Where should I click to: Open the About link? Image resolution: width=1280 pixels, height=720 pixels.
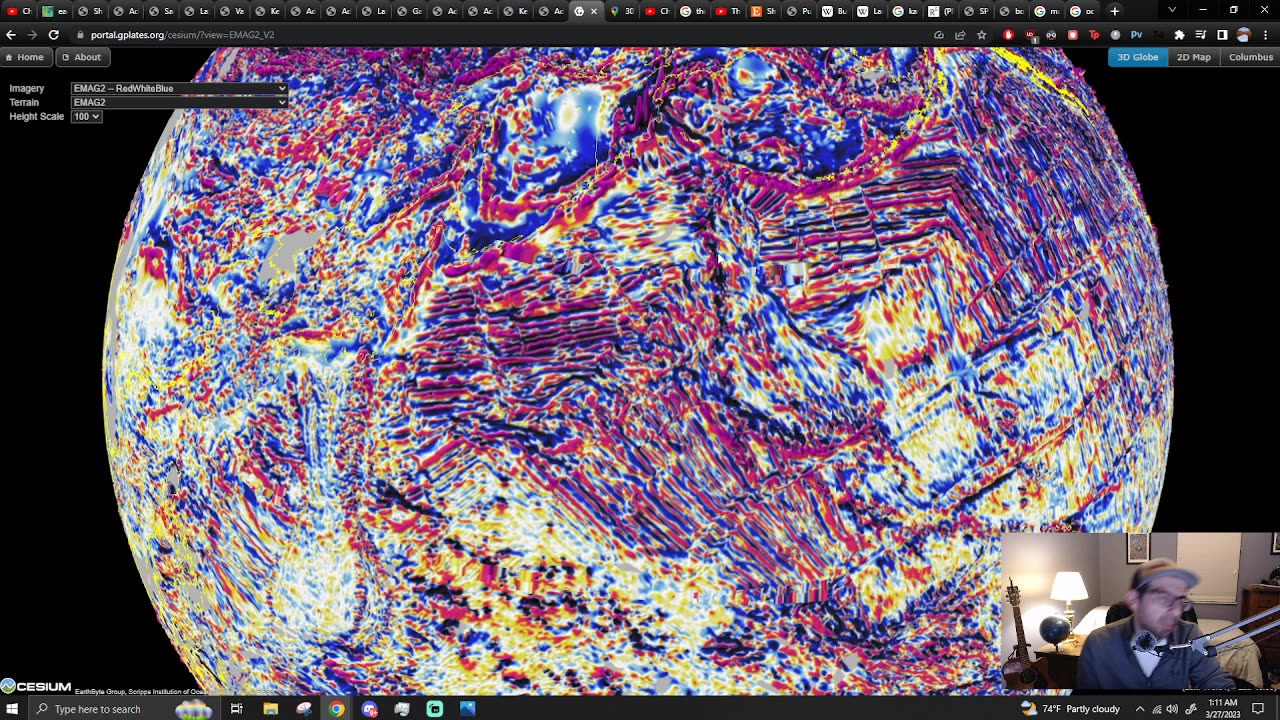81,57
